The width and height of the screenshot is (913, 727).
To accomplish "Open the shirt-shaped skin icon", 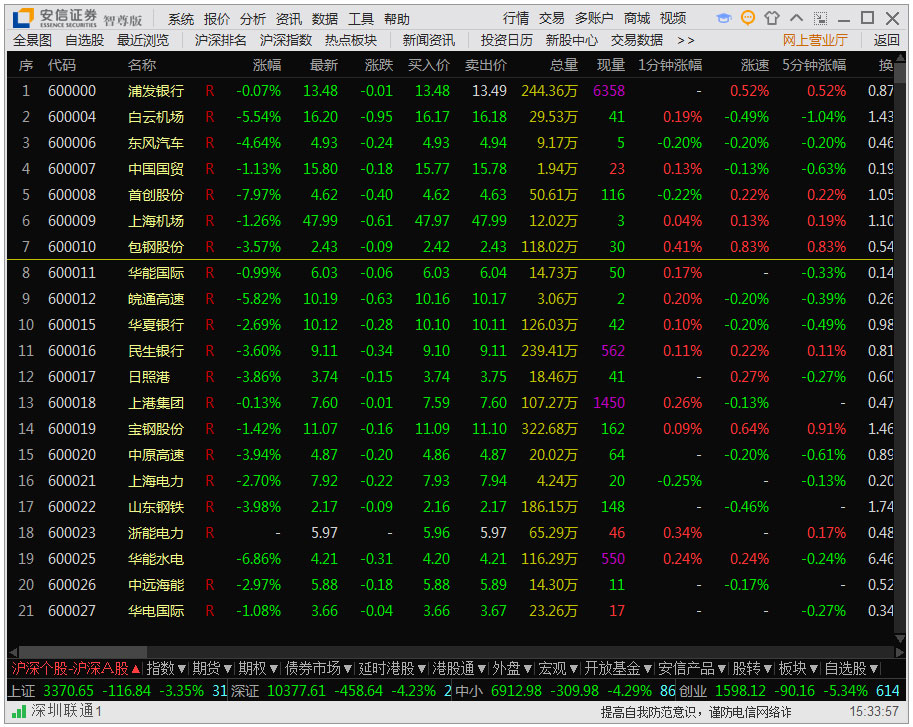I will coord(772,18).
